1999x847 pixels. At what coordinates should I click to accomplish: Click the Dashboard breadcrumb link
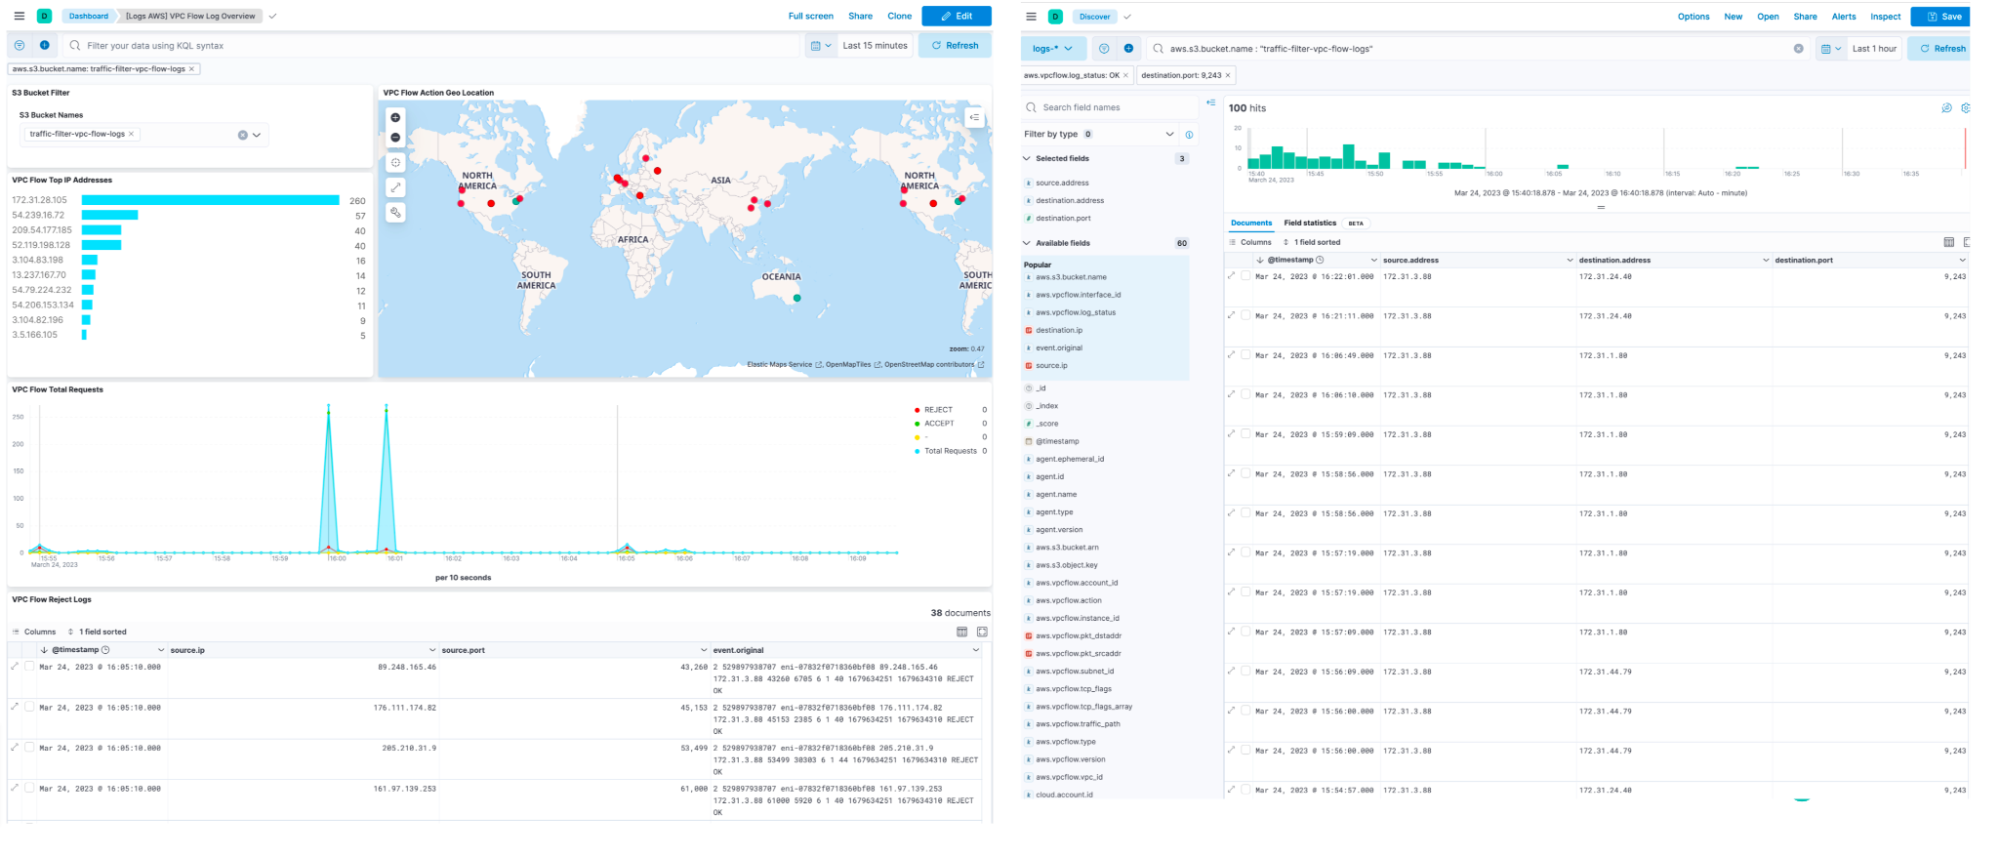pyautogui.click(x=88, y=16)
